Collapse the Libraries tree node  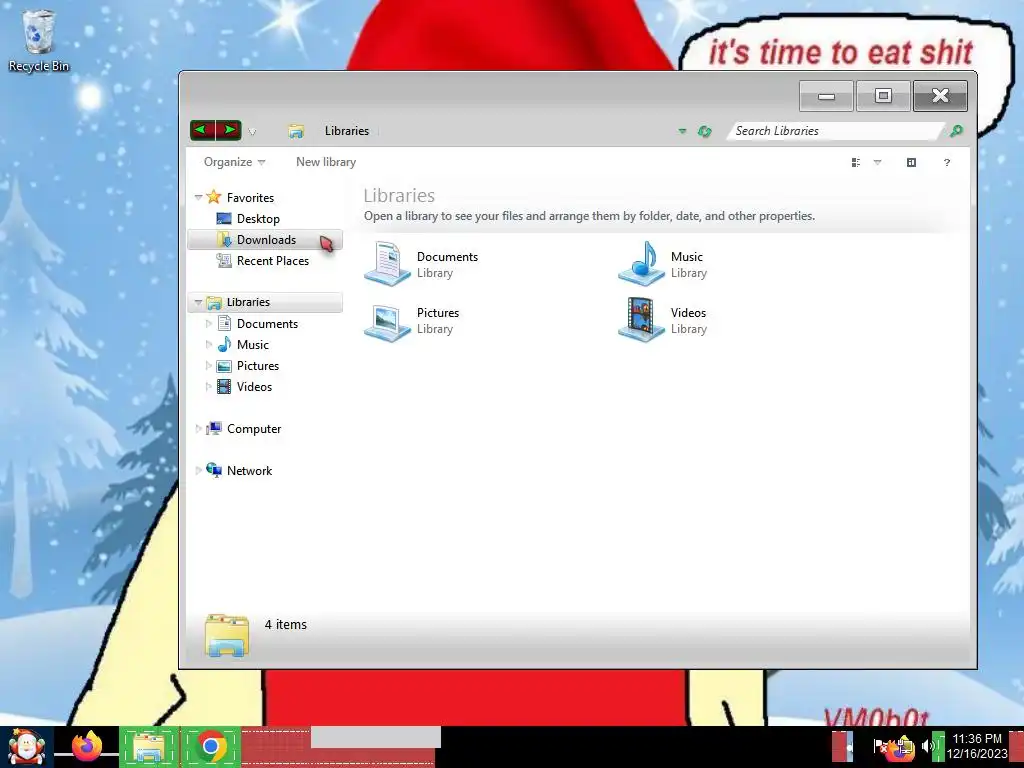[x=198, y=302]
